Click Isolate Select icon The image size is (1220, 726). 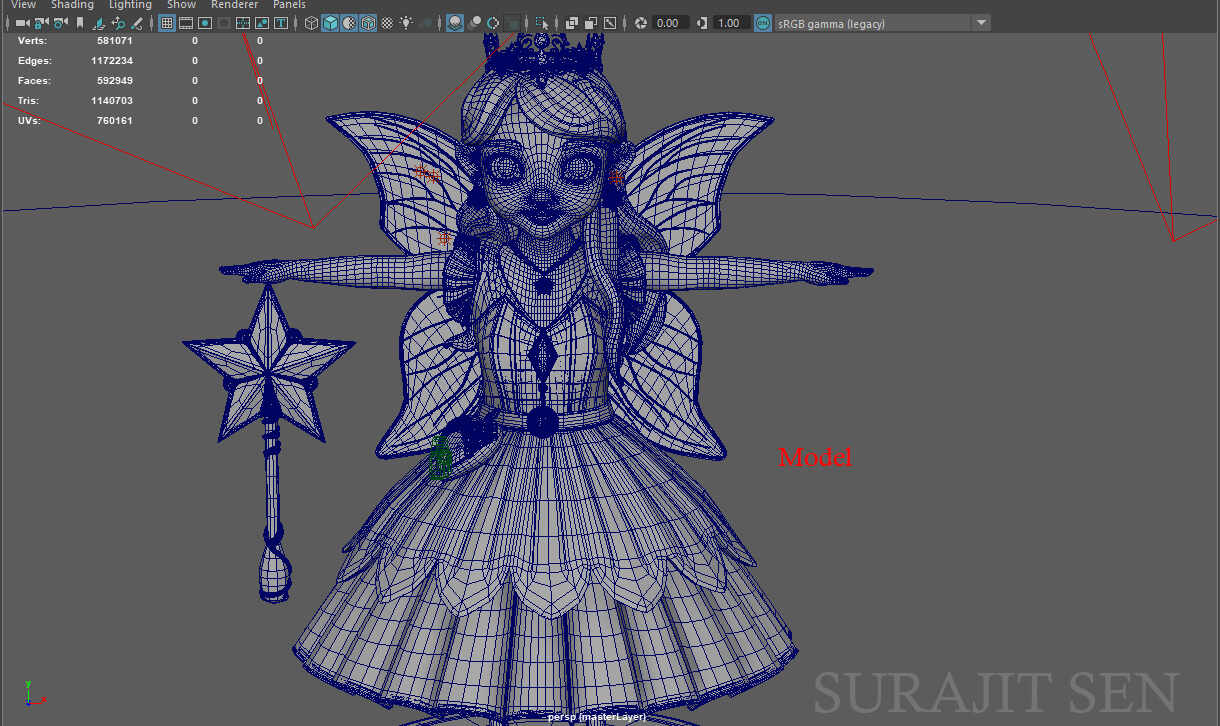tap(541, 22)
